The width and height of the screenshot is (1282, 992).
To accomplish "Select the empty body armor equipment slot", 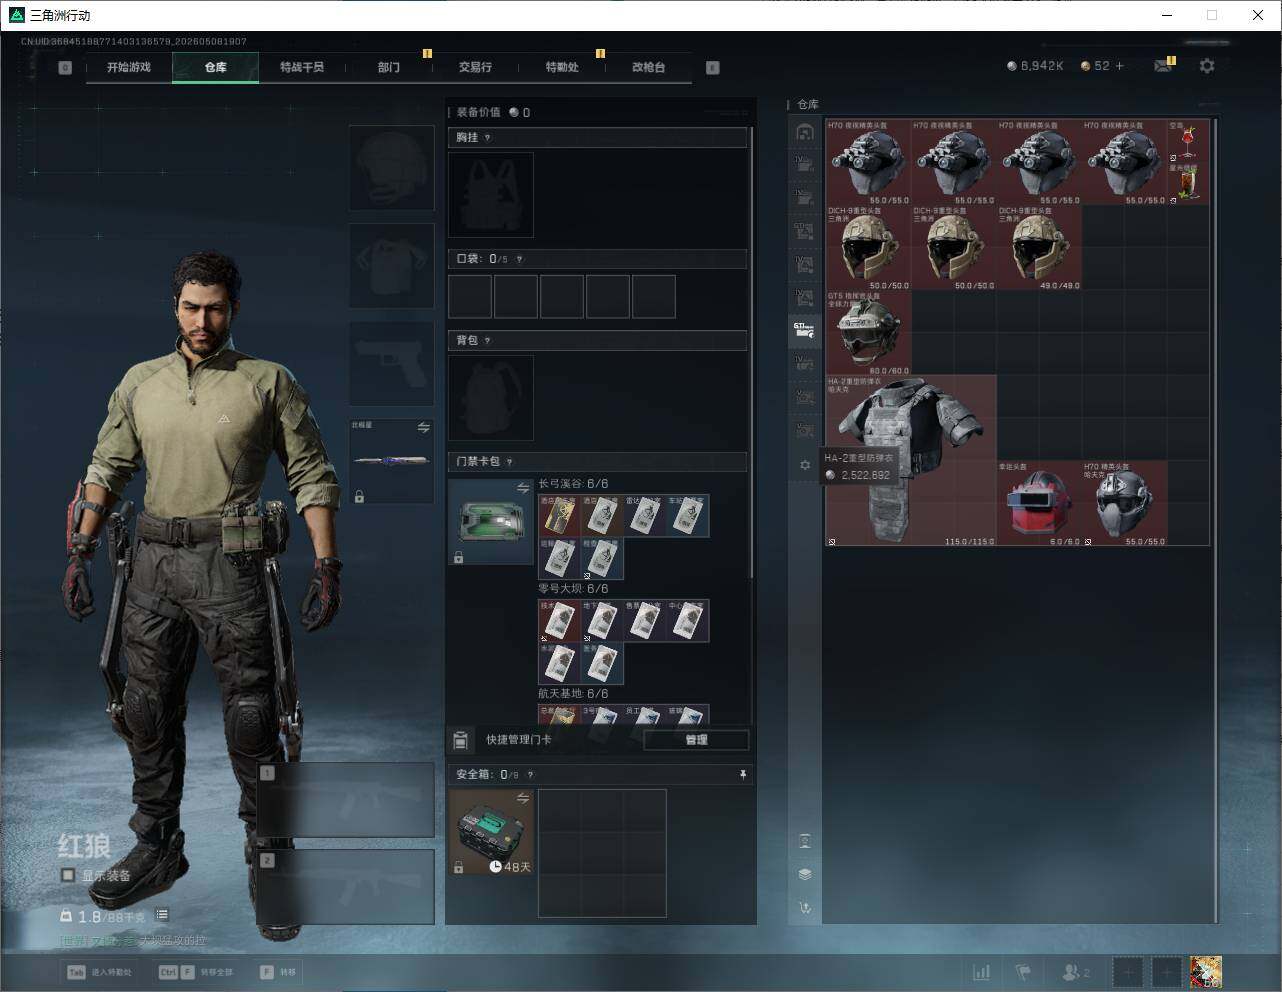I will pos(391,265).
